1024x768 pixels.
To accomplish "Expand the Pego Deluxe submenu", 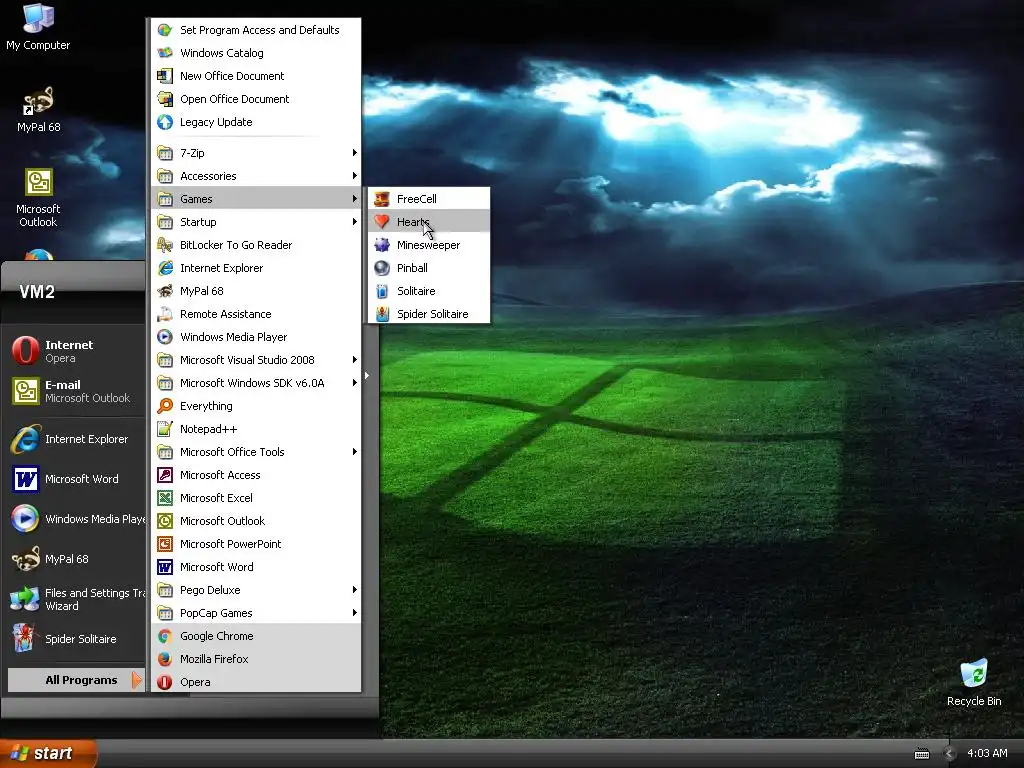I will pyautogui.click(x=256, y=590).
